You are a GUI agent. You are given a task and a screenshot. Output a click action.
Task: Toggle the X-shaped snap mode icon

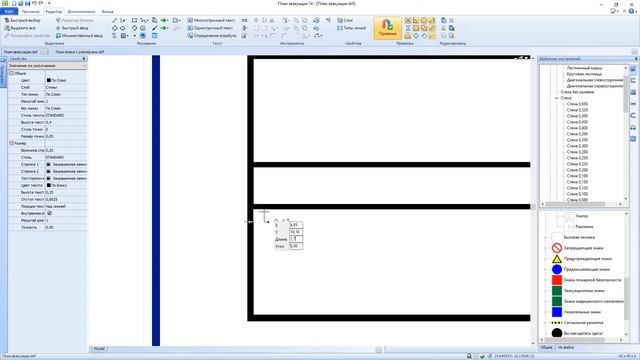click(407, 20)
